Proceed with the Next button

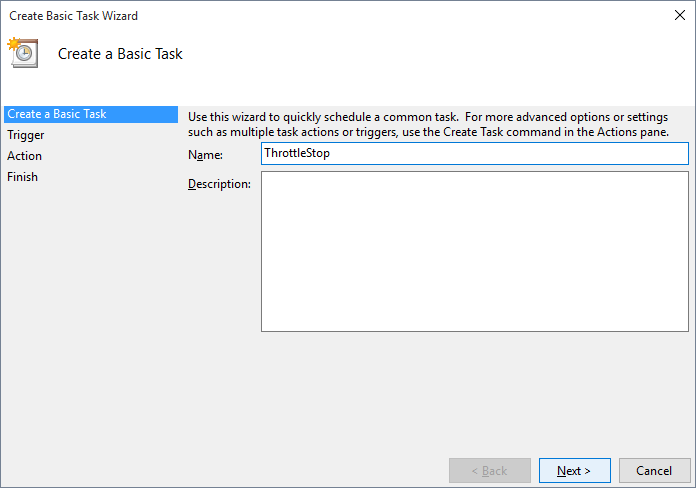click(574, 471)
